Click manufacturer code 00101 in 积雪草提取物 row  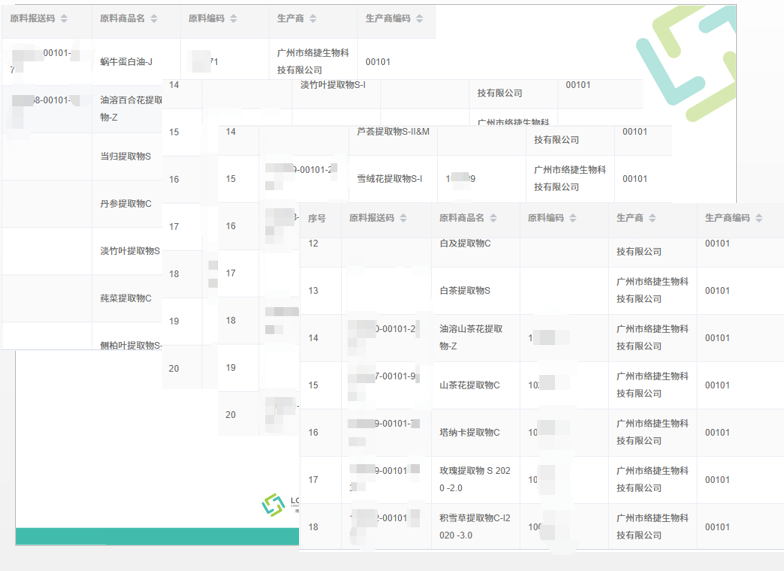point(717,527)
